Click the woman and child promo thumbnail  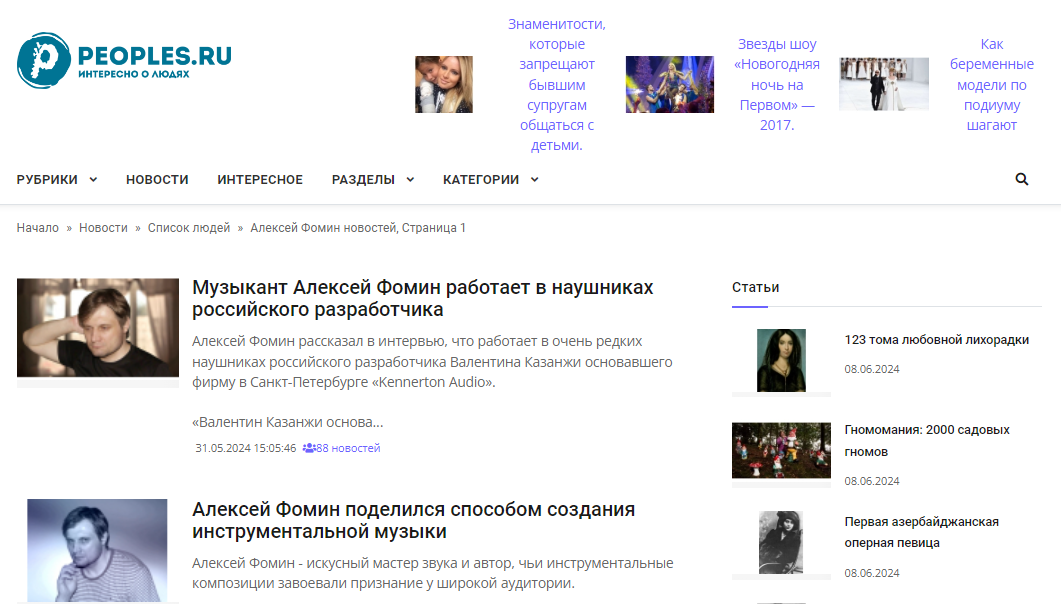click(x=444, y=85)
